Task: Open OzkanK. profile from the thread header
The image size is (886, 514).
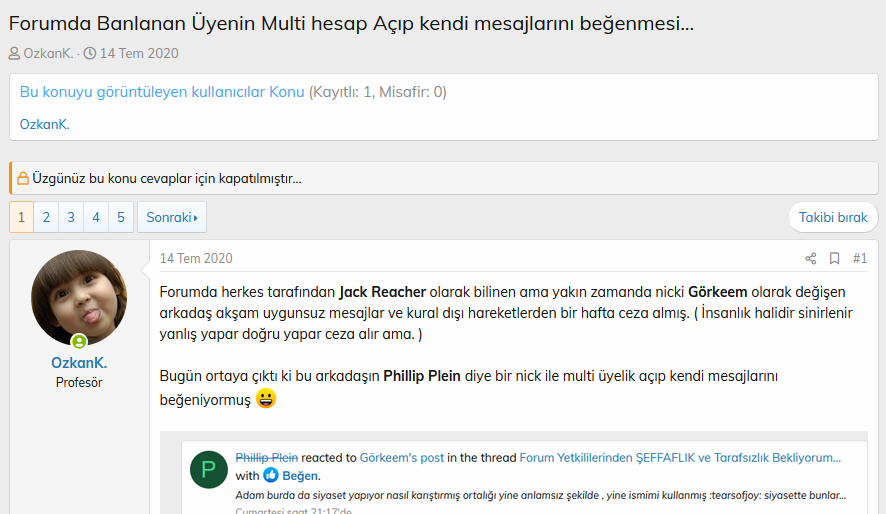Action: [x=46, y=53]
